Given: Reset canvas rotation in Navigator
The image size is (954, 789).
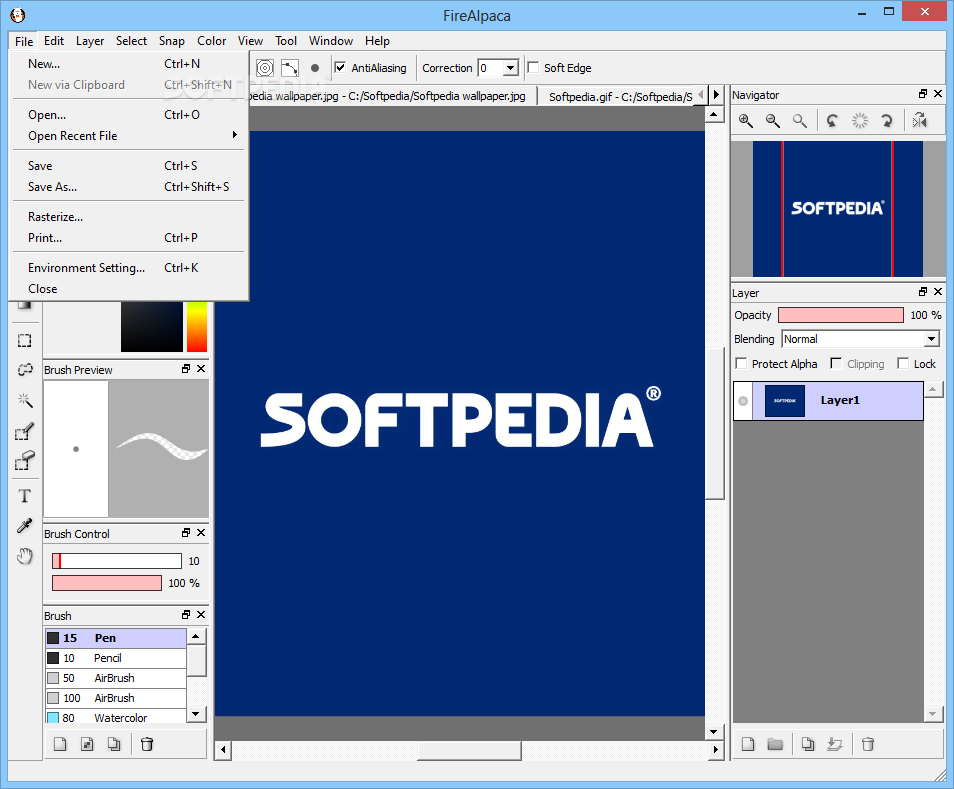Looking at the screenshot, I should [x=860, y=121].
